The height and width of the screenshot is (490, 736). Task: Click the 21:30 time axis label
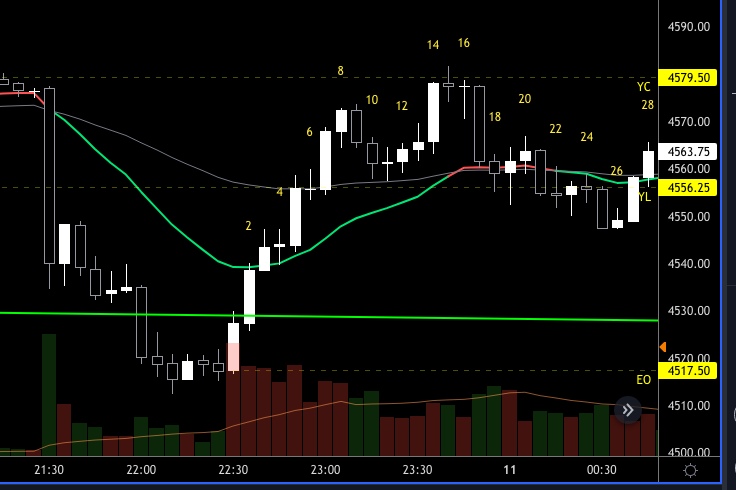[x=49, y=470]
